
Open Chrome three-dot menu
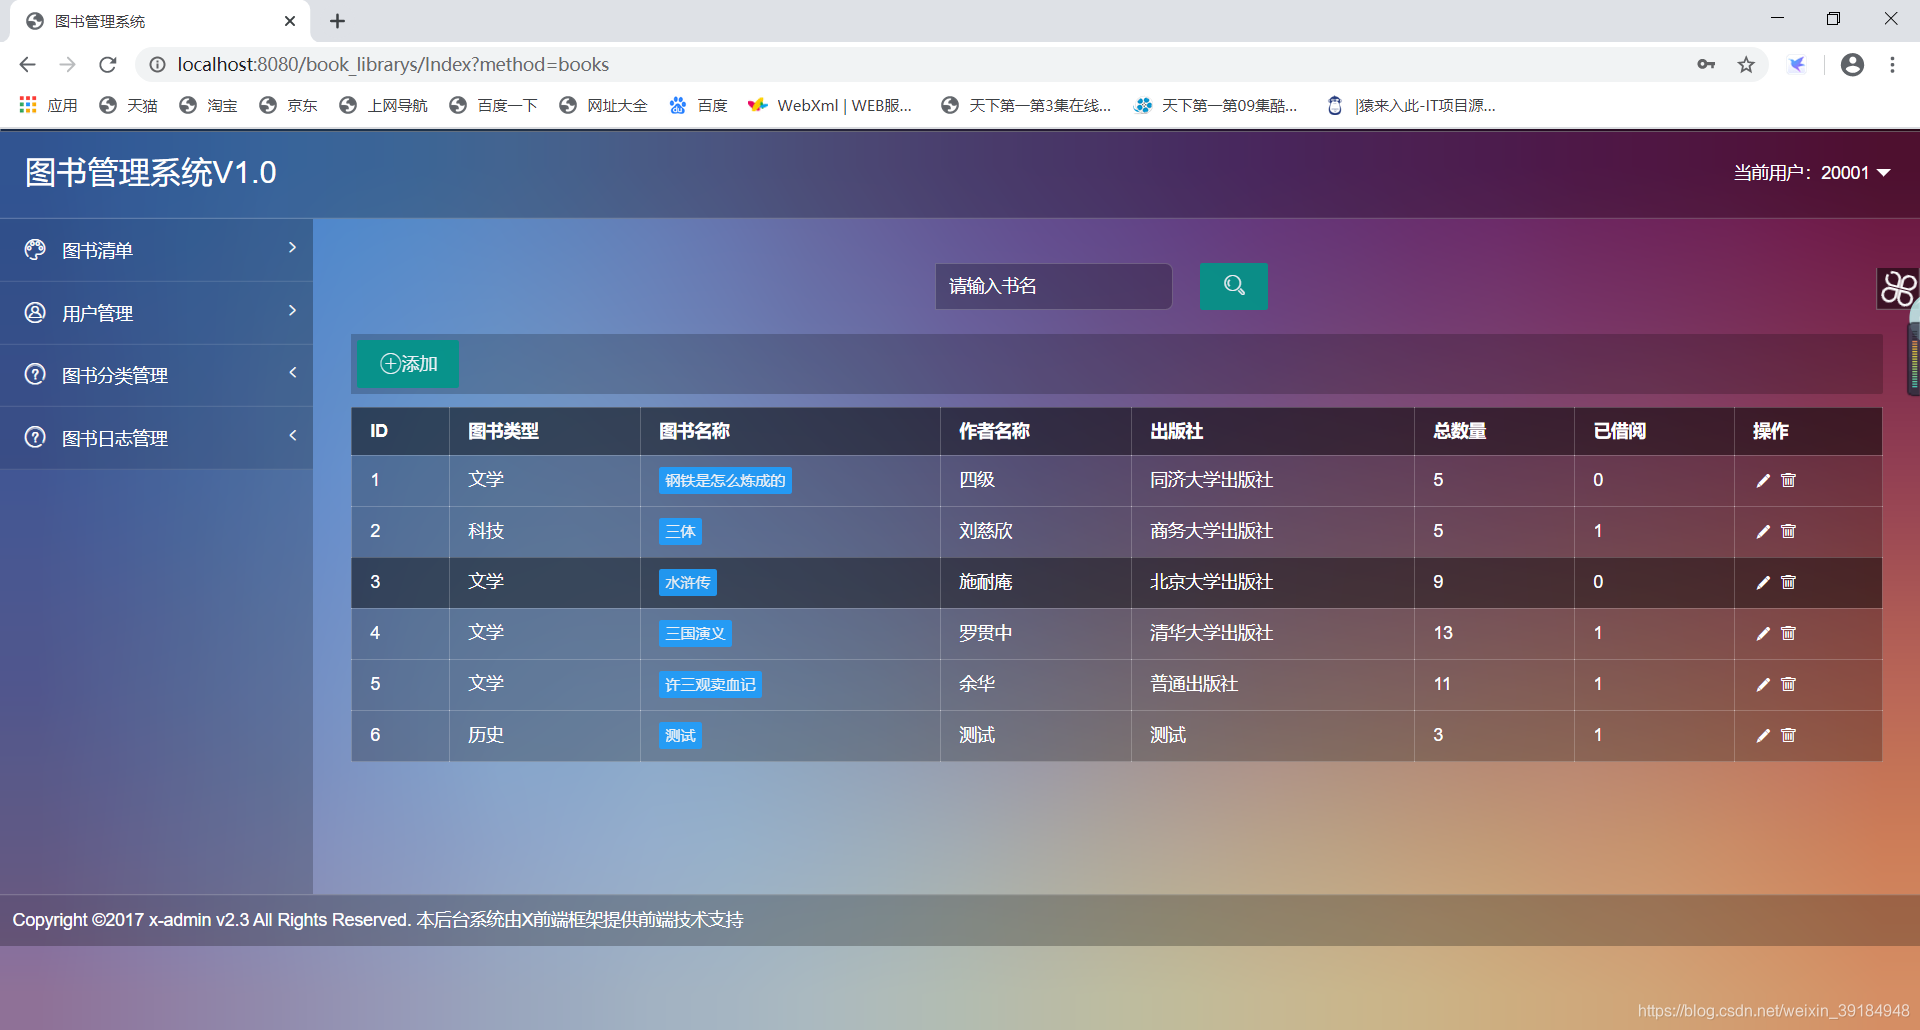1892,65
